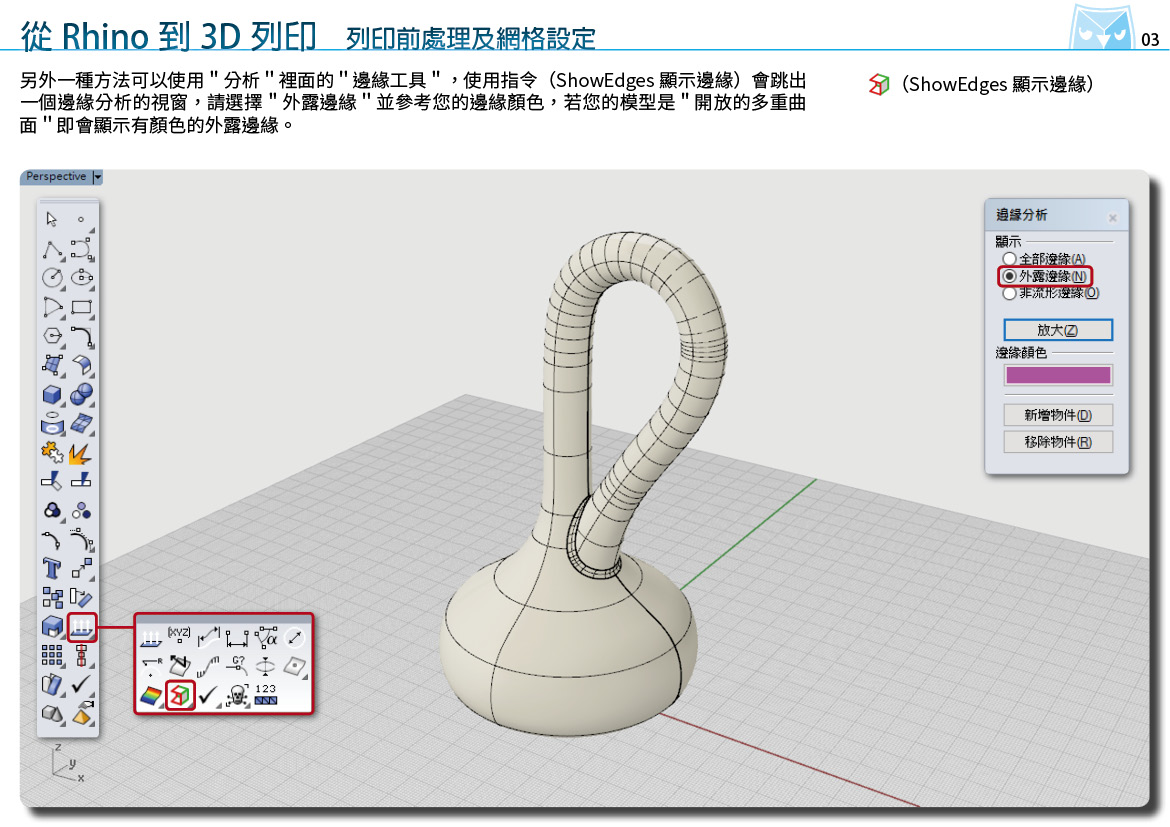Click the Check objects checkmark in sidebar
1170x827 pixels.
(x=81, y=684)
